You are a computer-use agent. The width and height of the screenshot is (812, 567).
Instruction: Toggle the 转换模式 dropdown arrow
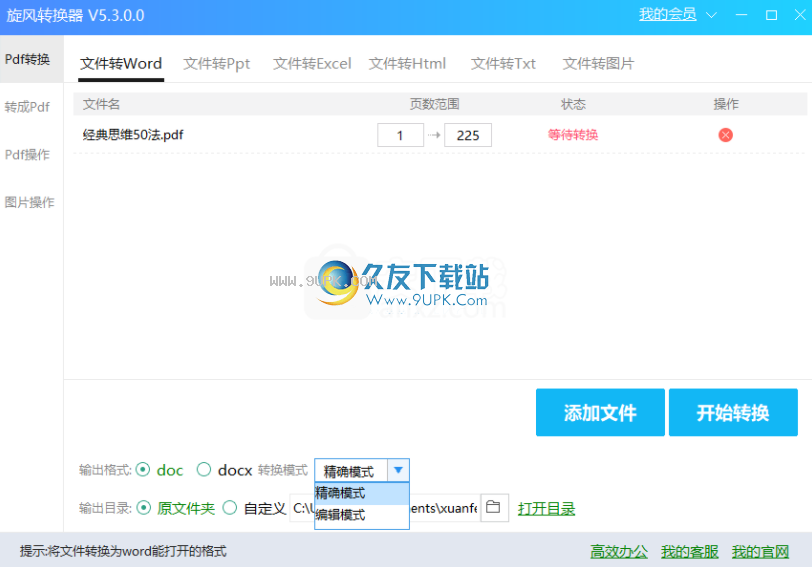pos(398,470)
